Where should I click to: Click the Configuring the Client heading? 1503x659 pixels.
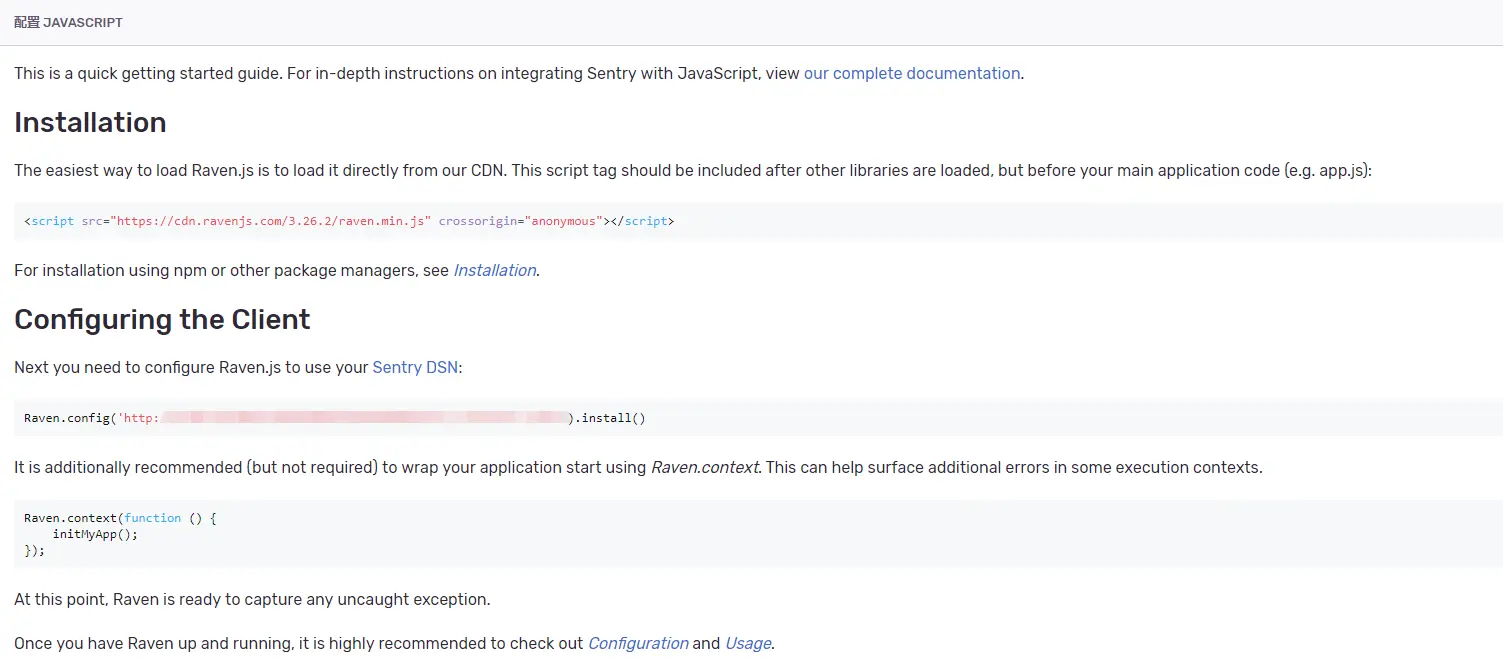[162, 319]
